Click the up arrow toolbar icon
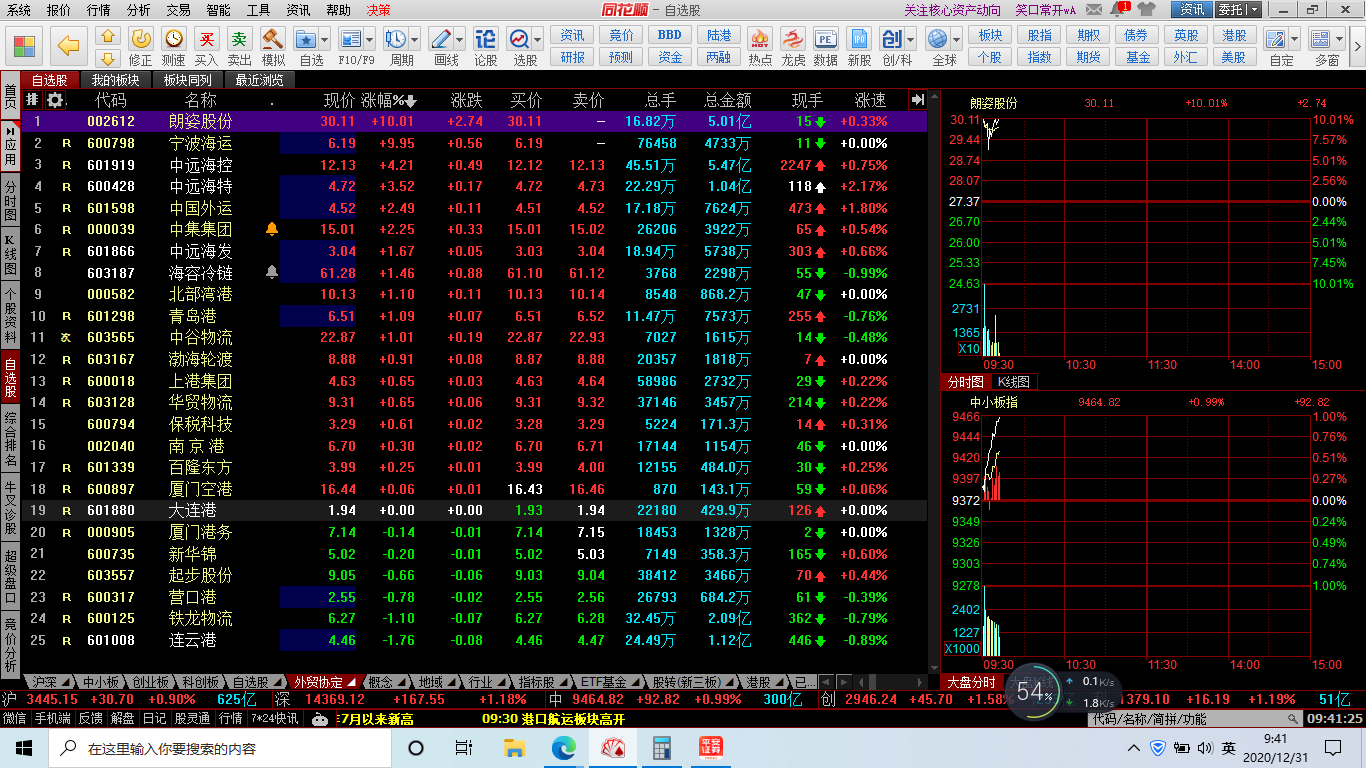Viewport: 1366px width, 768px height. tap(108, 36)
